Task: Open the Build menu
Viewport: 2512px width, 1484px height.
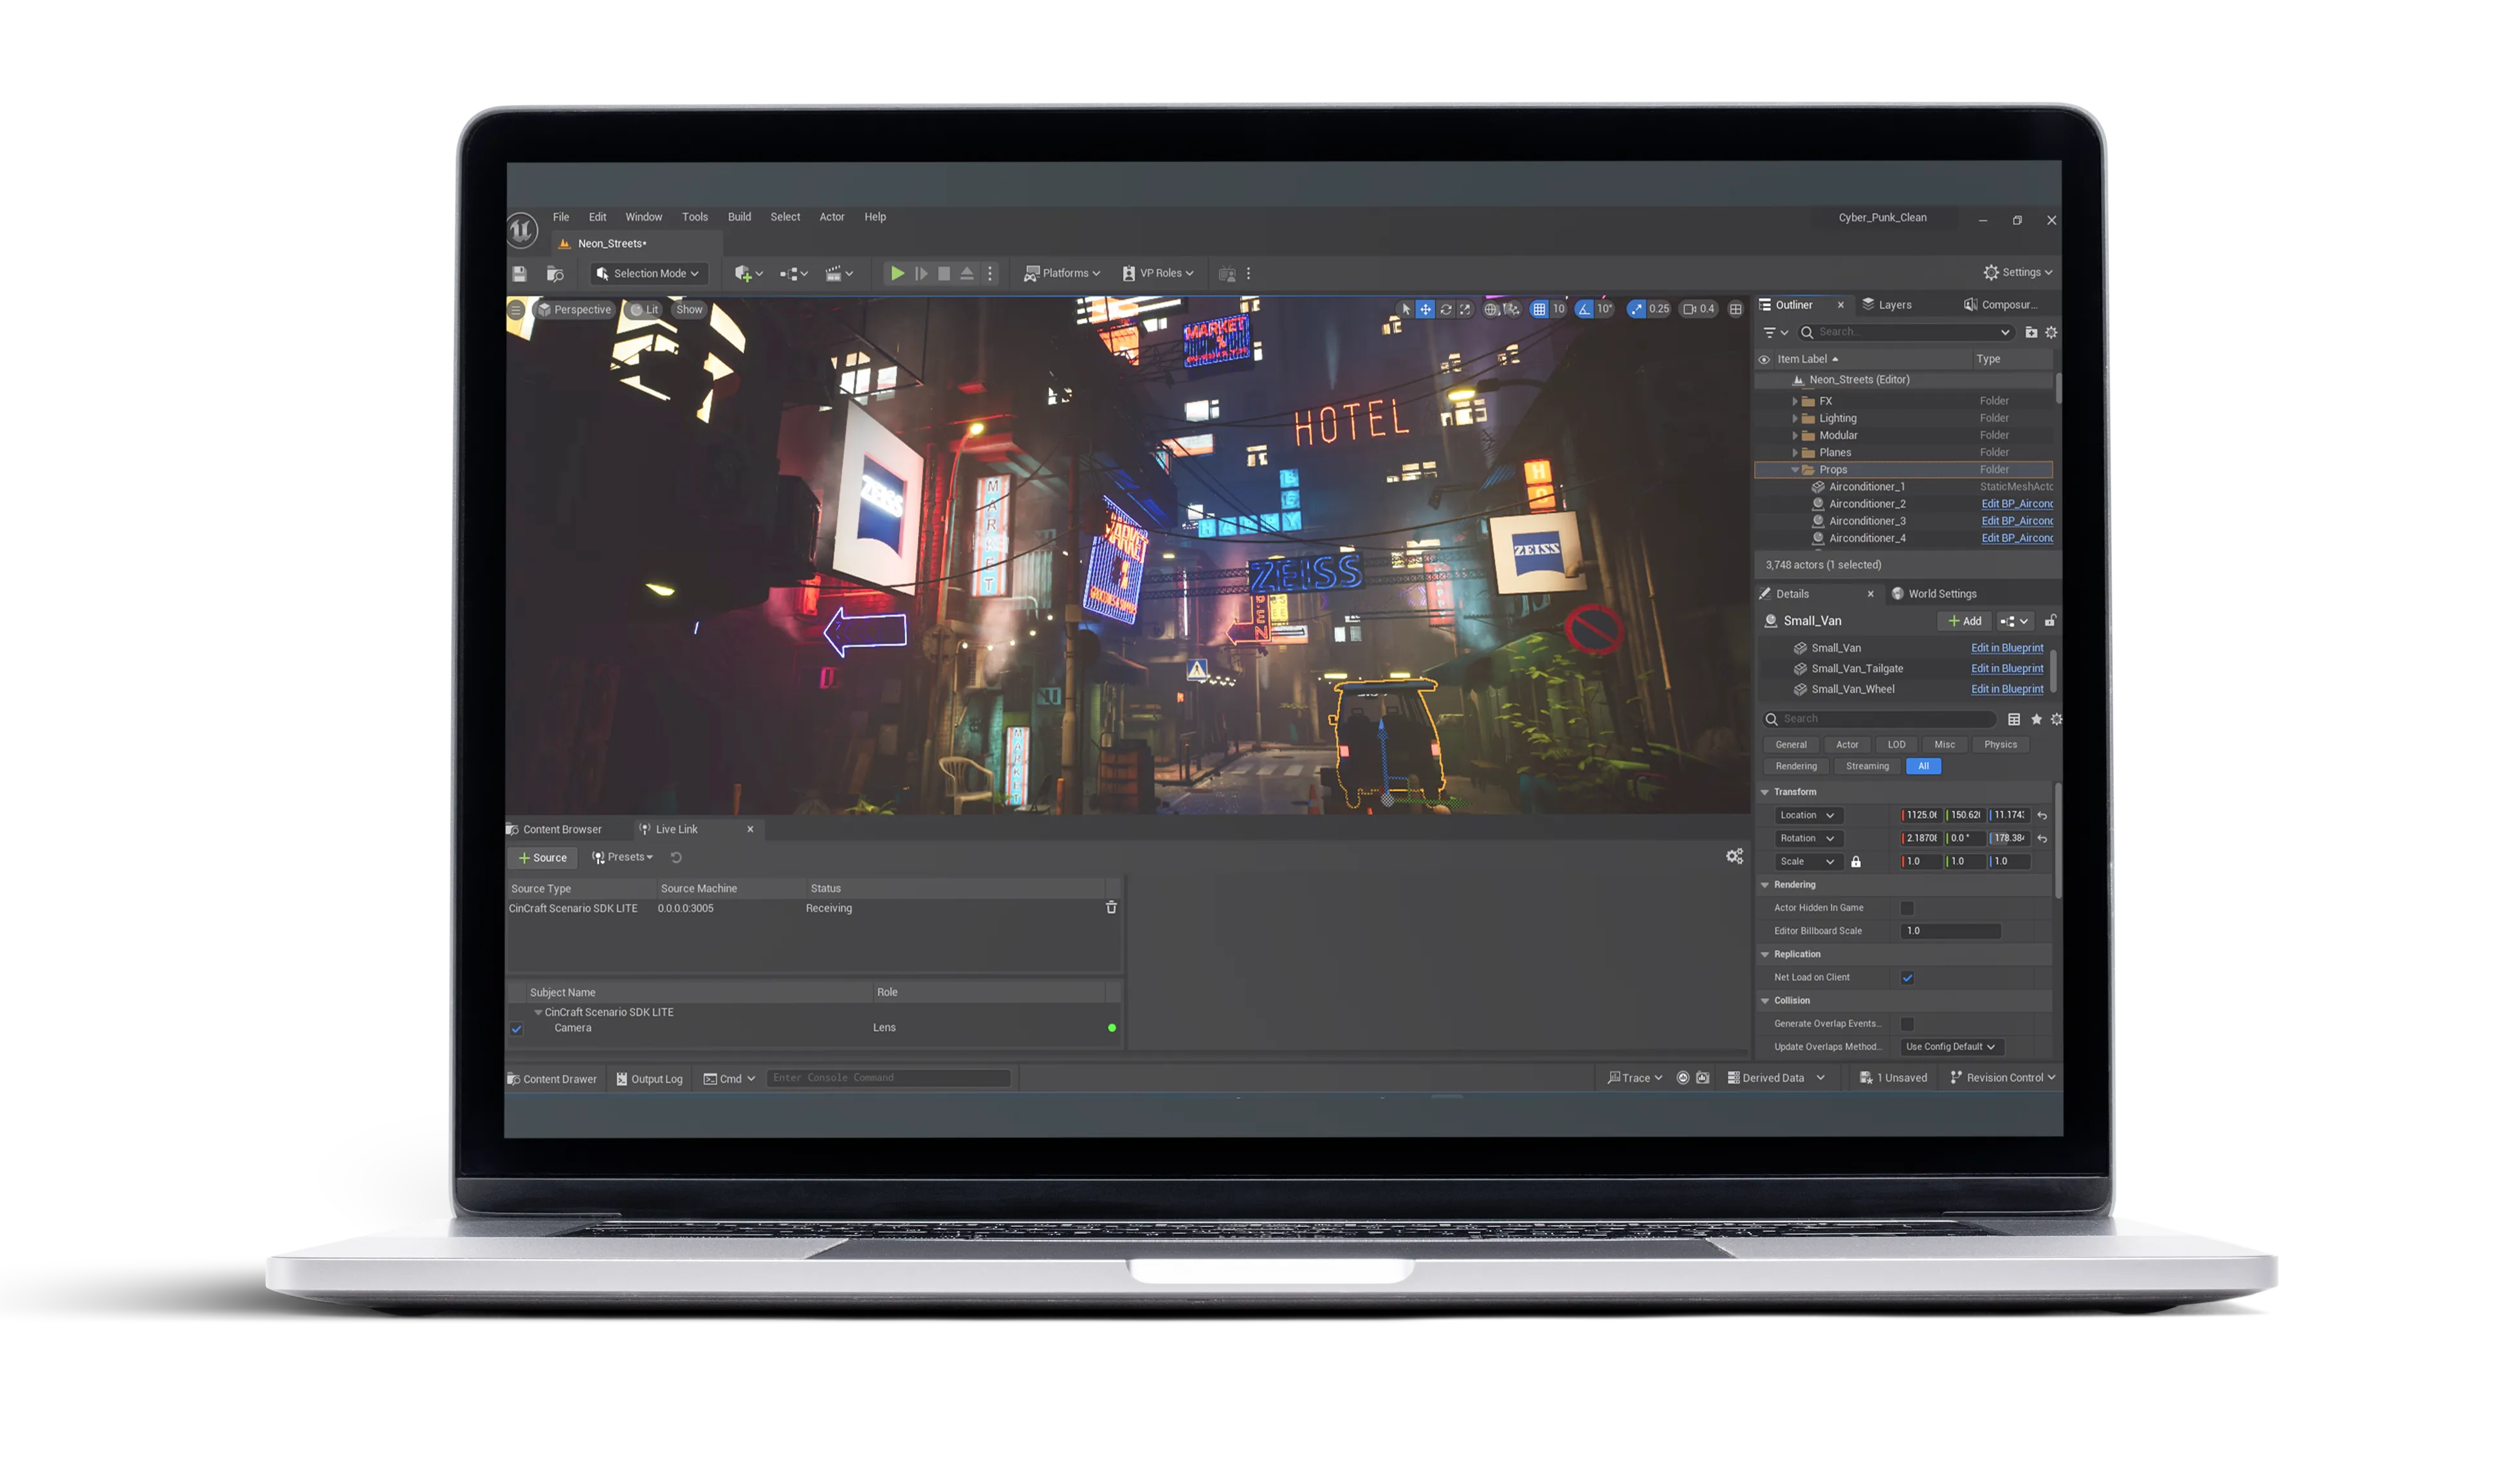Action: click(739, 217)
